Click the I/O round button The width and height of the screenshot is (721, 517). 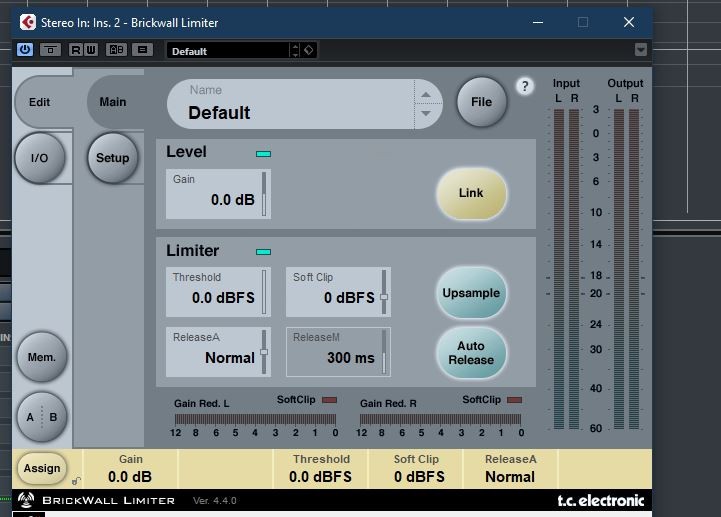[40, 158]
